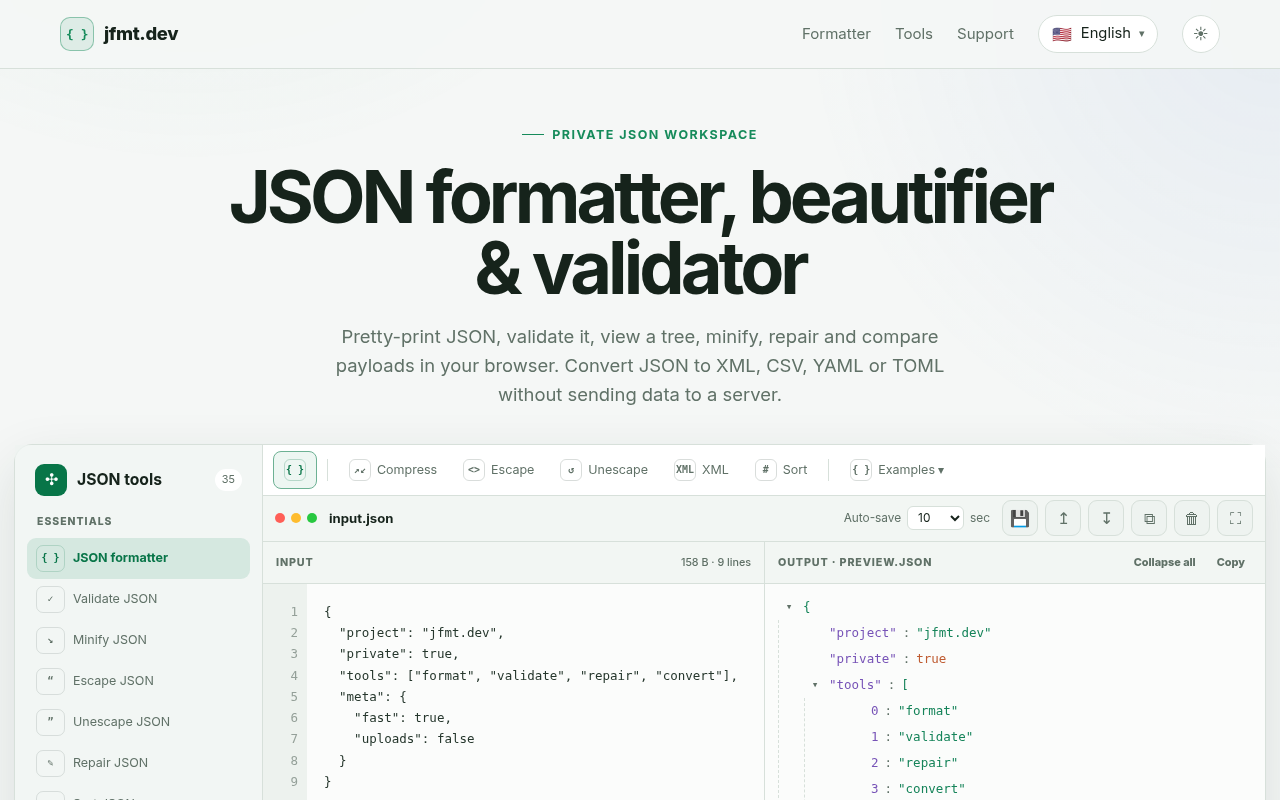Click the download arrow icon

coord(1106,518)
